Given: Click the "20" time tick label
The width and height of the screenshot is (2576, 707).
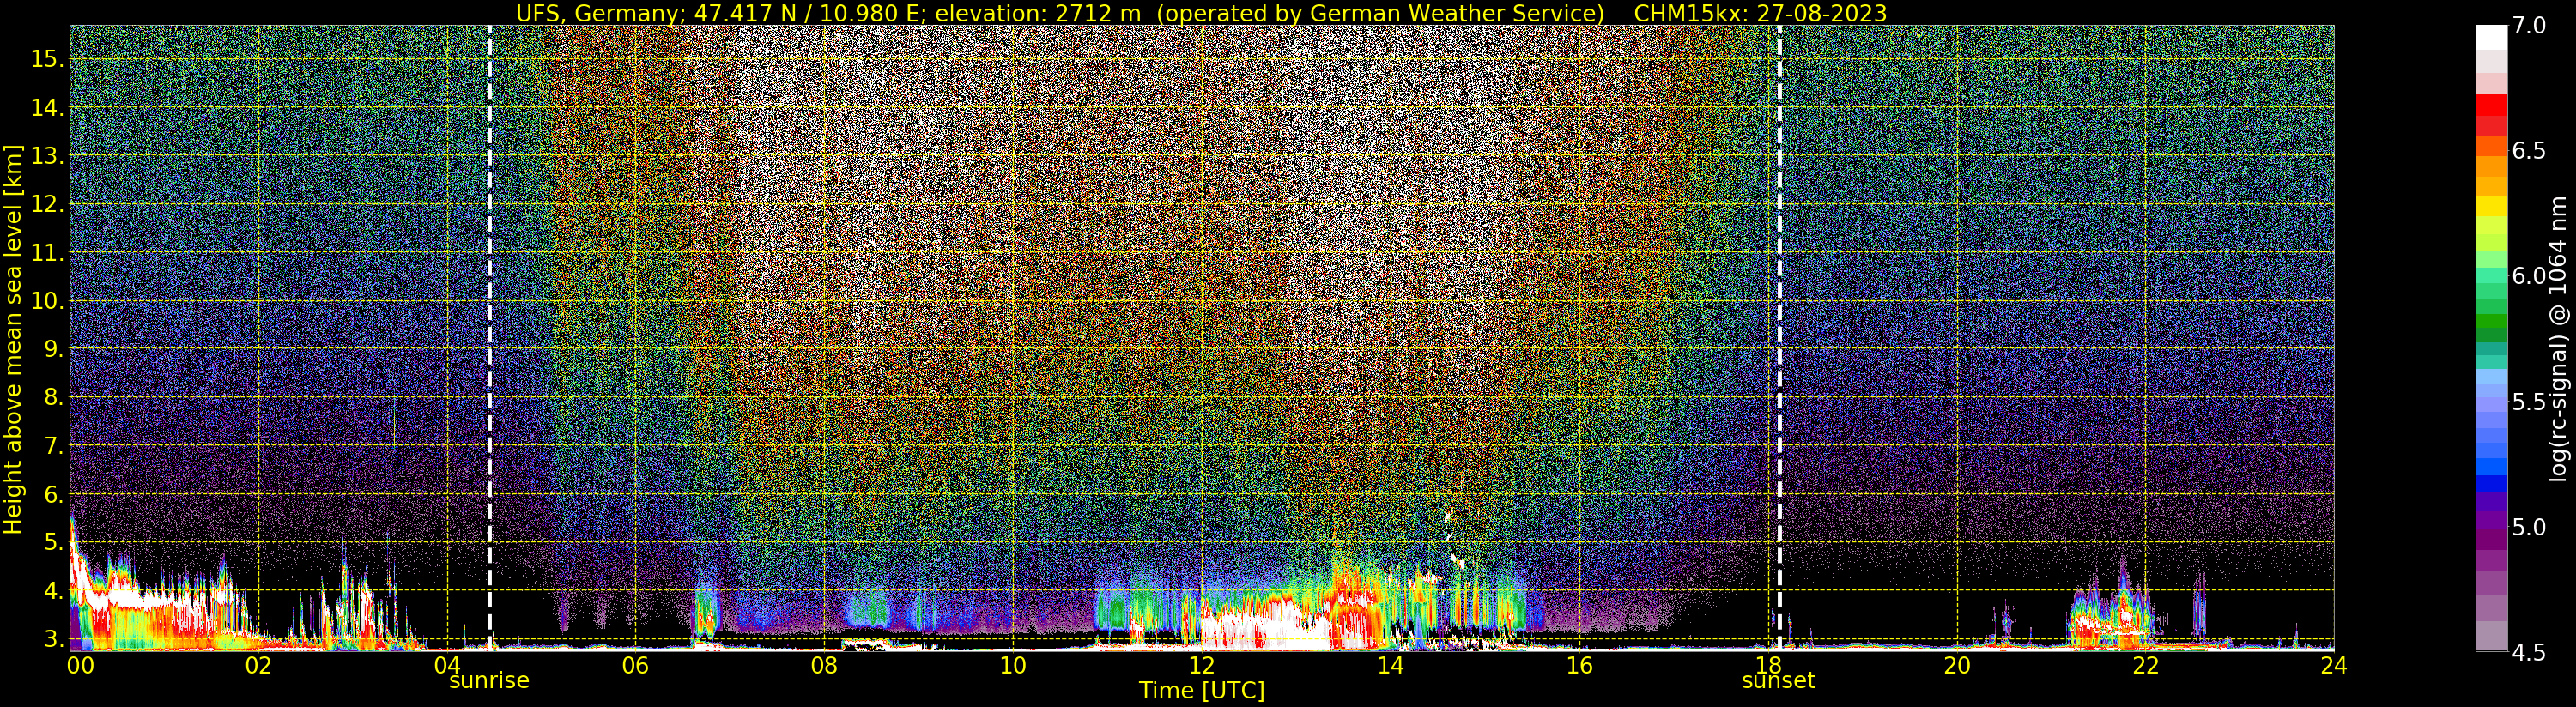Looking at the screenshot, I should click(x=1956, y=665).
